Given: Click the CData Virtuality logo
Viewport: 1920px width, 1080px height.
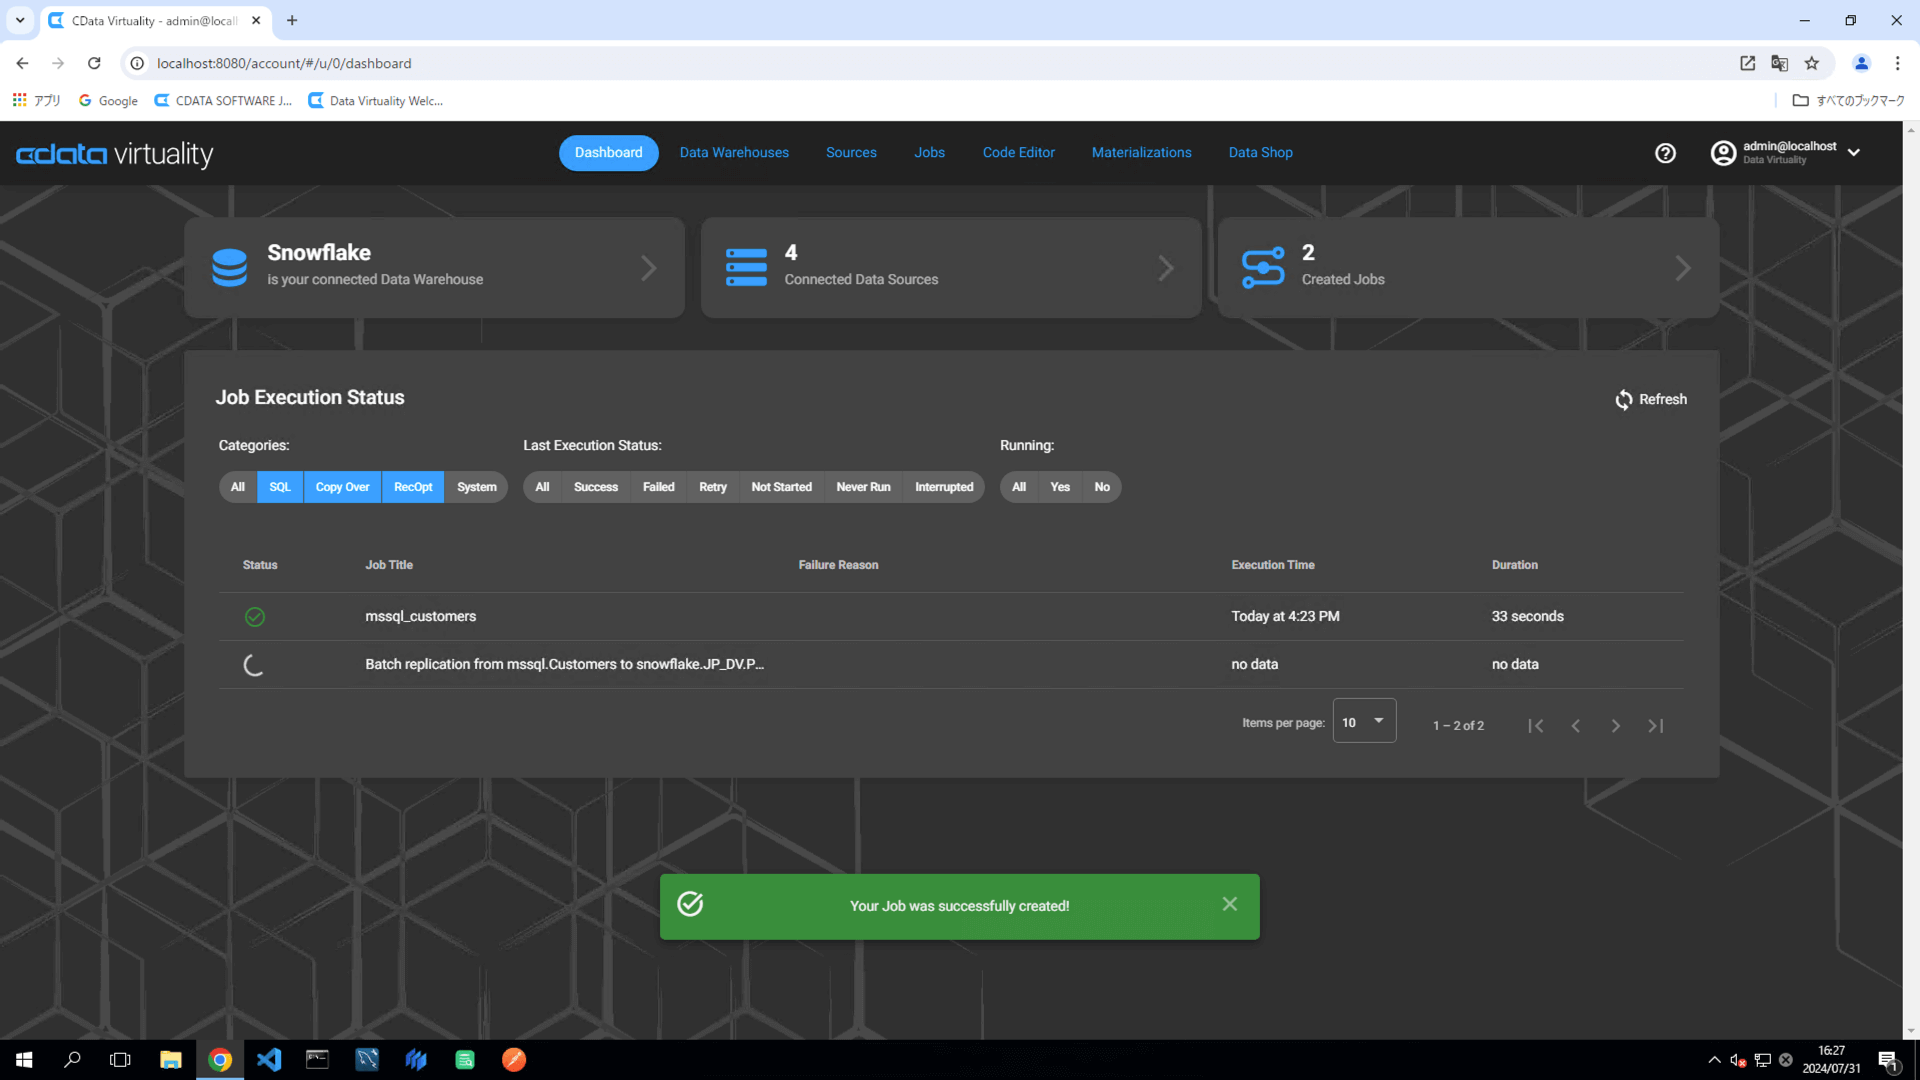Looking at the screenshot, I should tap(114, 154).
